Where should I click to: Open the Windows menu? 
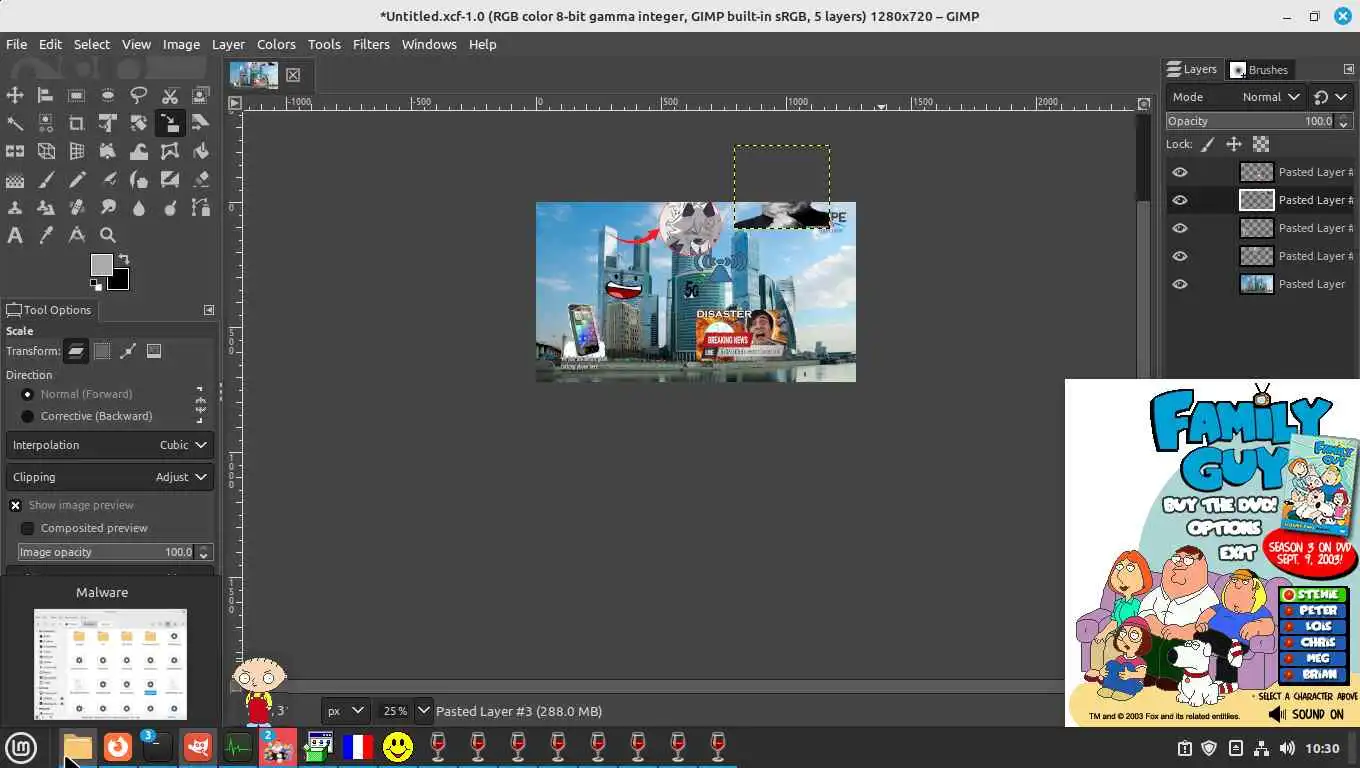pyautogui.click(x=429, y=44)
